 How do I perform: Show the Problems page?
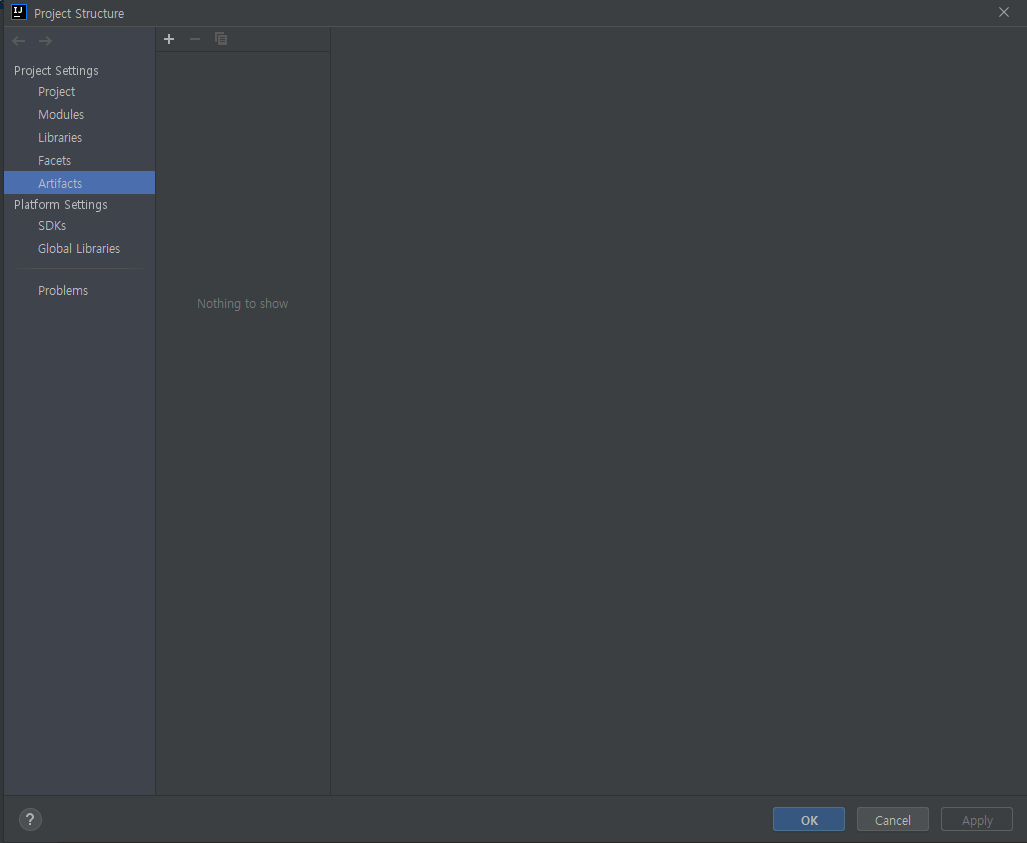pos(79,290)
